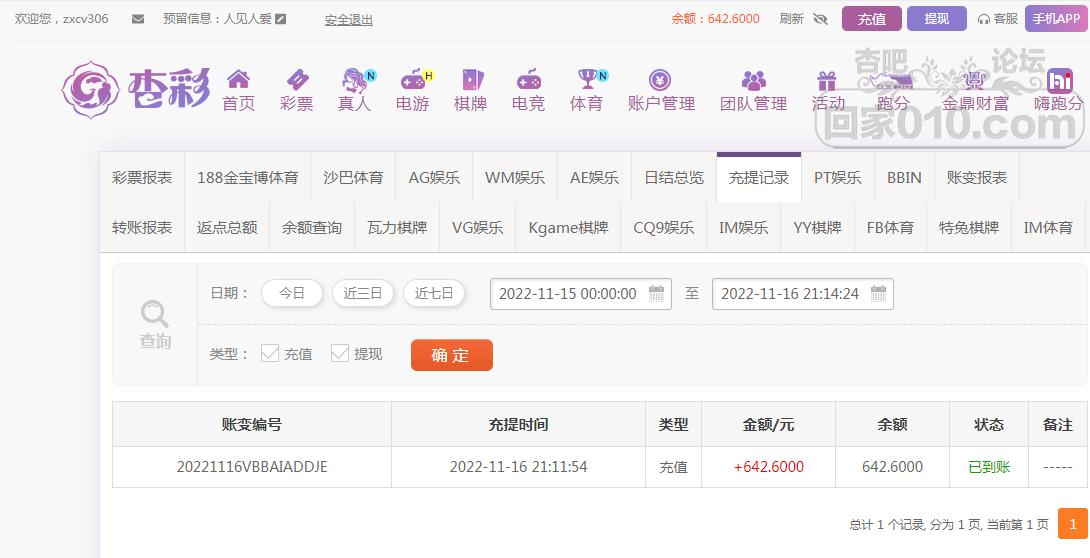Toggle the 充值 type checkbox
This screenshot has width=1090, height=558.
coord(269,353)
